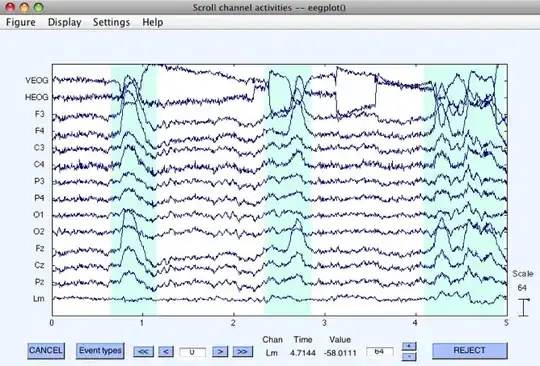The height and width of the screenshot is (366, 540).
Task: Click the P3 channel label
Action: coord(39,181)
